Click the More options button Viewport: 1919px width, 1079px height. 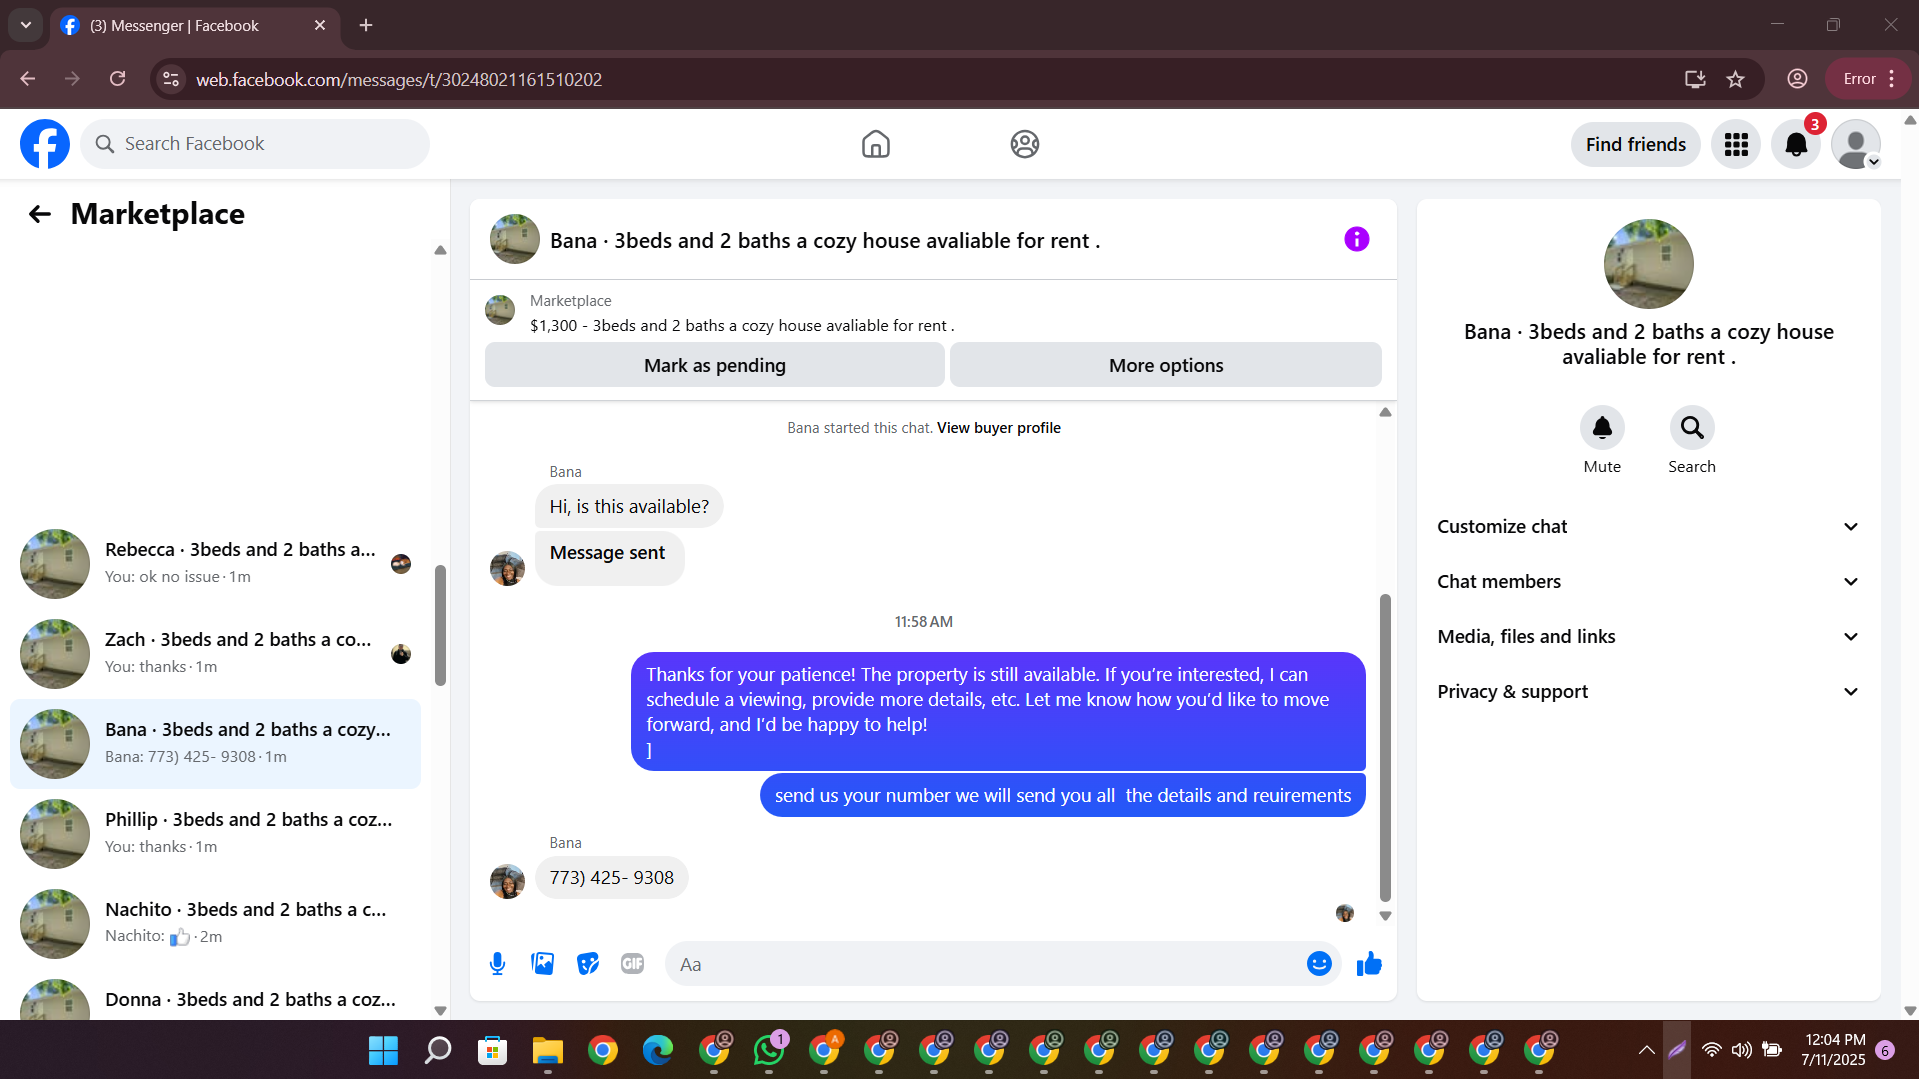1166,366
